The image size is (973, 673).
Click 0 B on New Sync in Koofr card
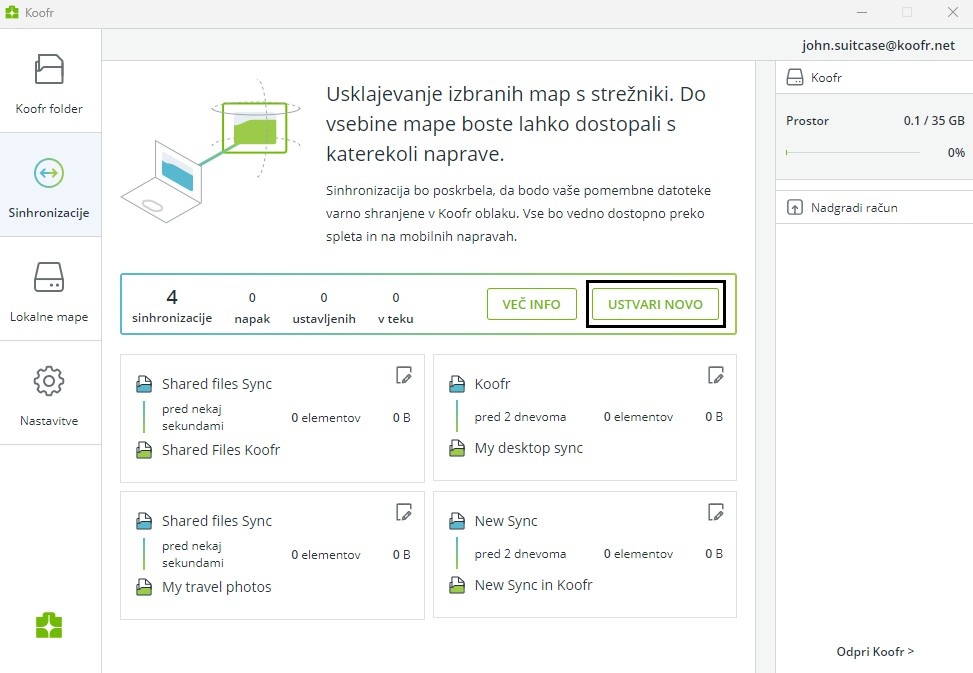click(714, 554)
